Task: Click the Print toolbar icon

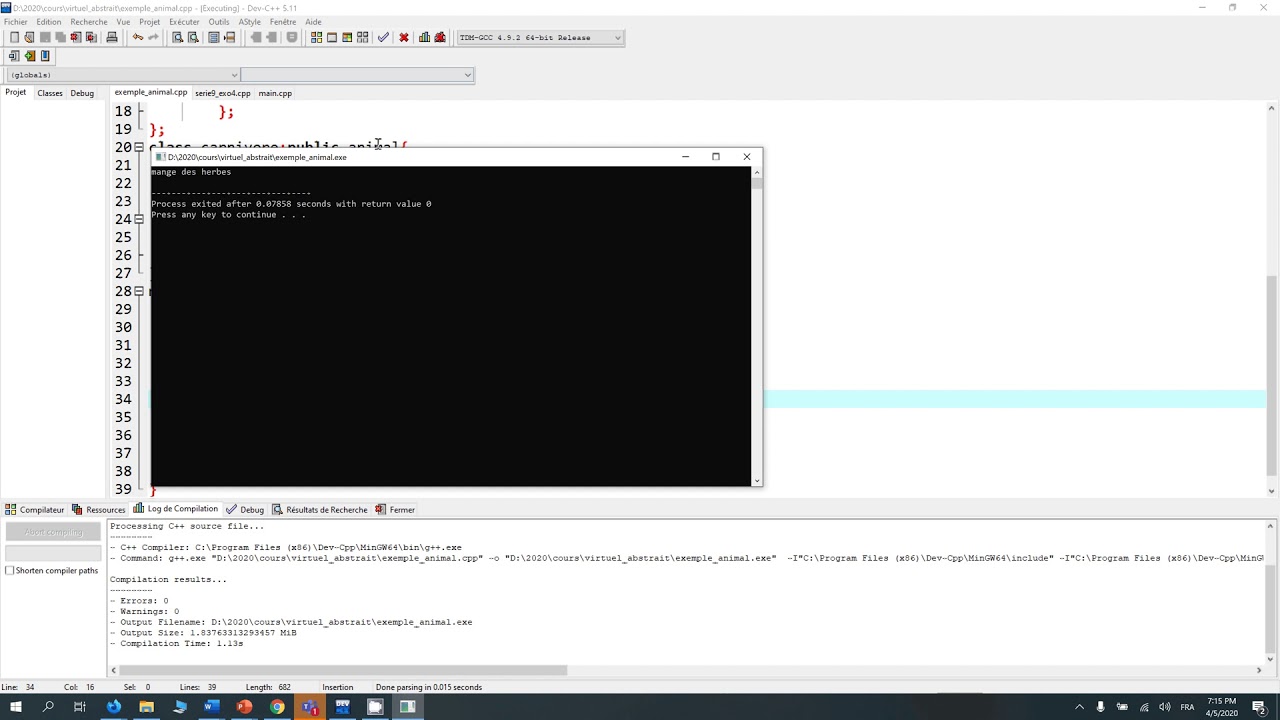Action: point(112,38)
